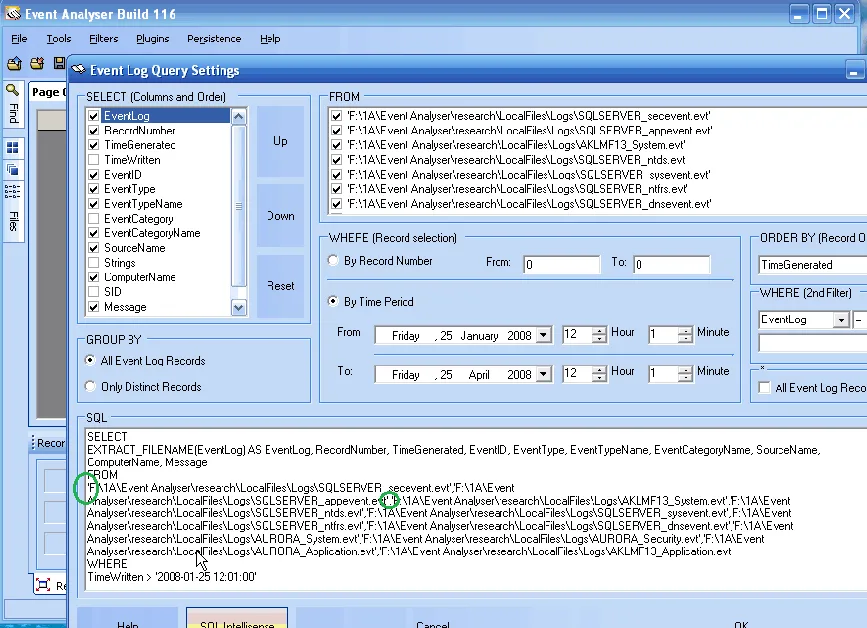
Task: Click the grid view sidebar icon
Action: pos(12,148)
